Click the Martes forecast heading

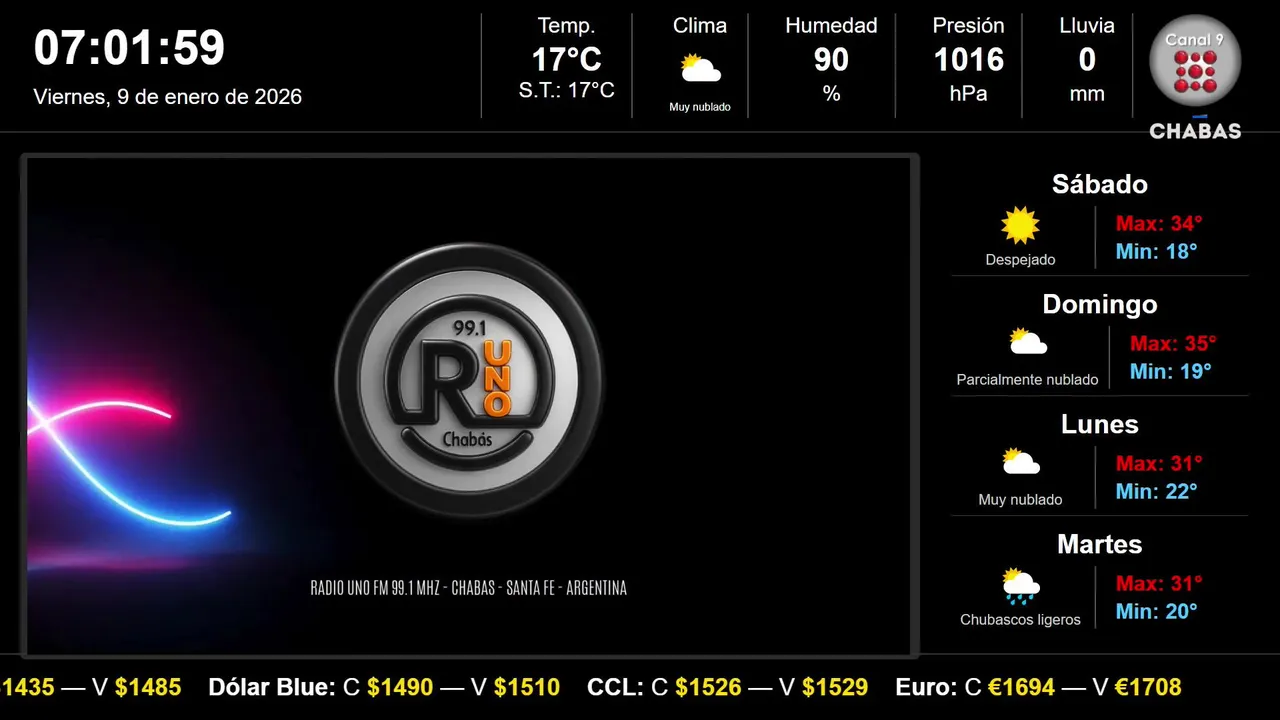tap(1100, 544)
